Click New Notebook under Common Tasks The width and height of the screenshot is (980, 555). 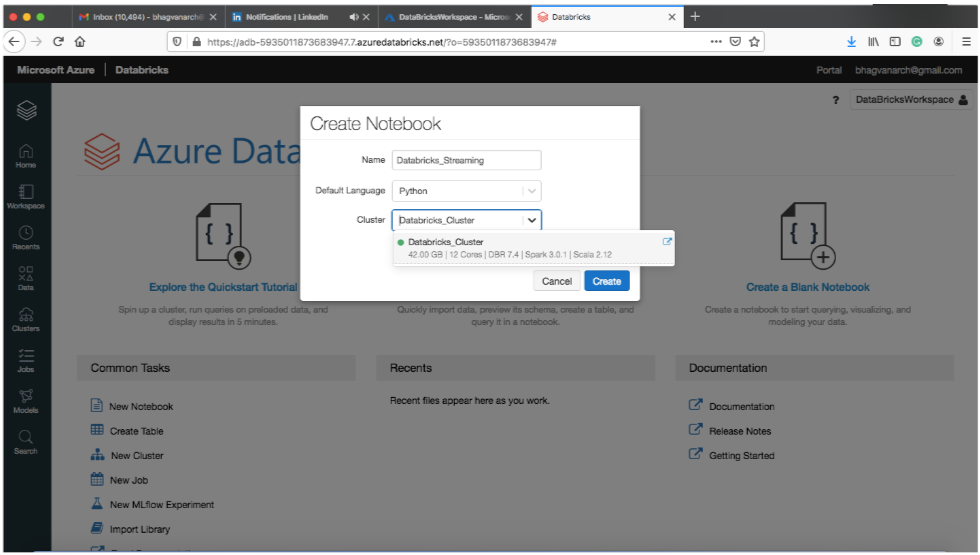point(141,406)
